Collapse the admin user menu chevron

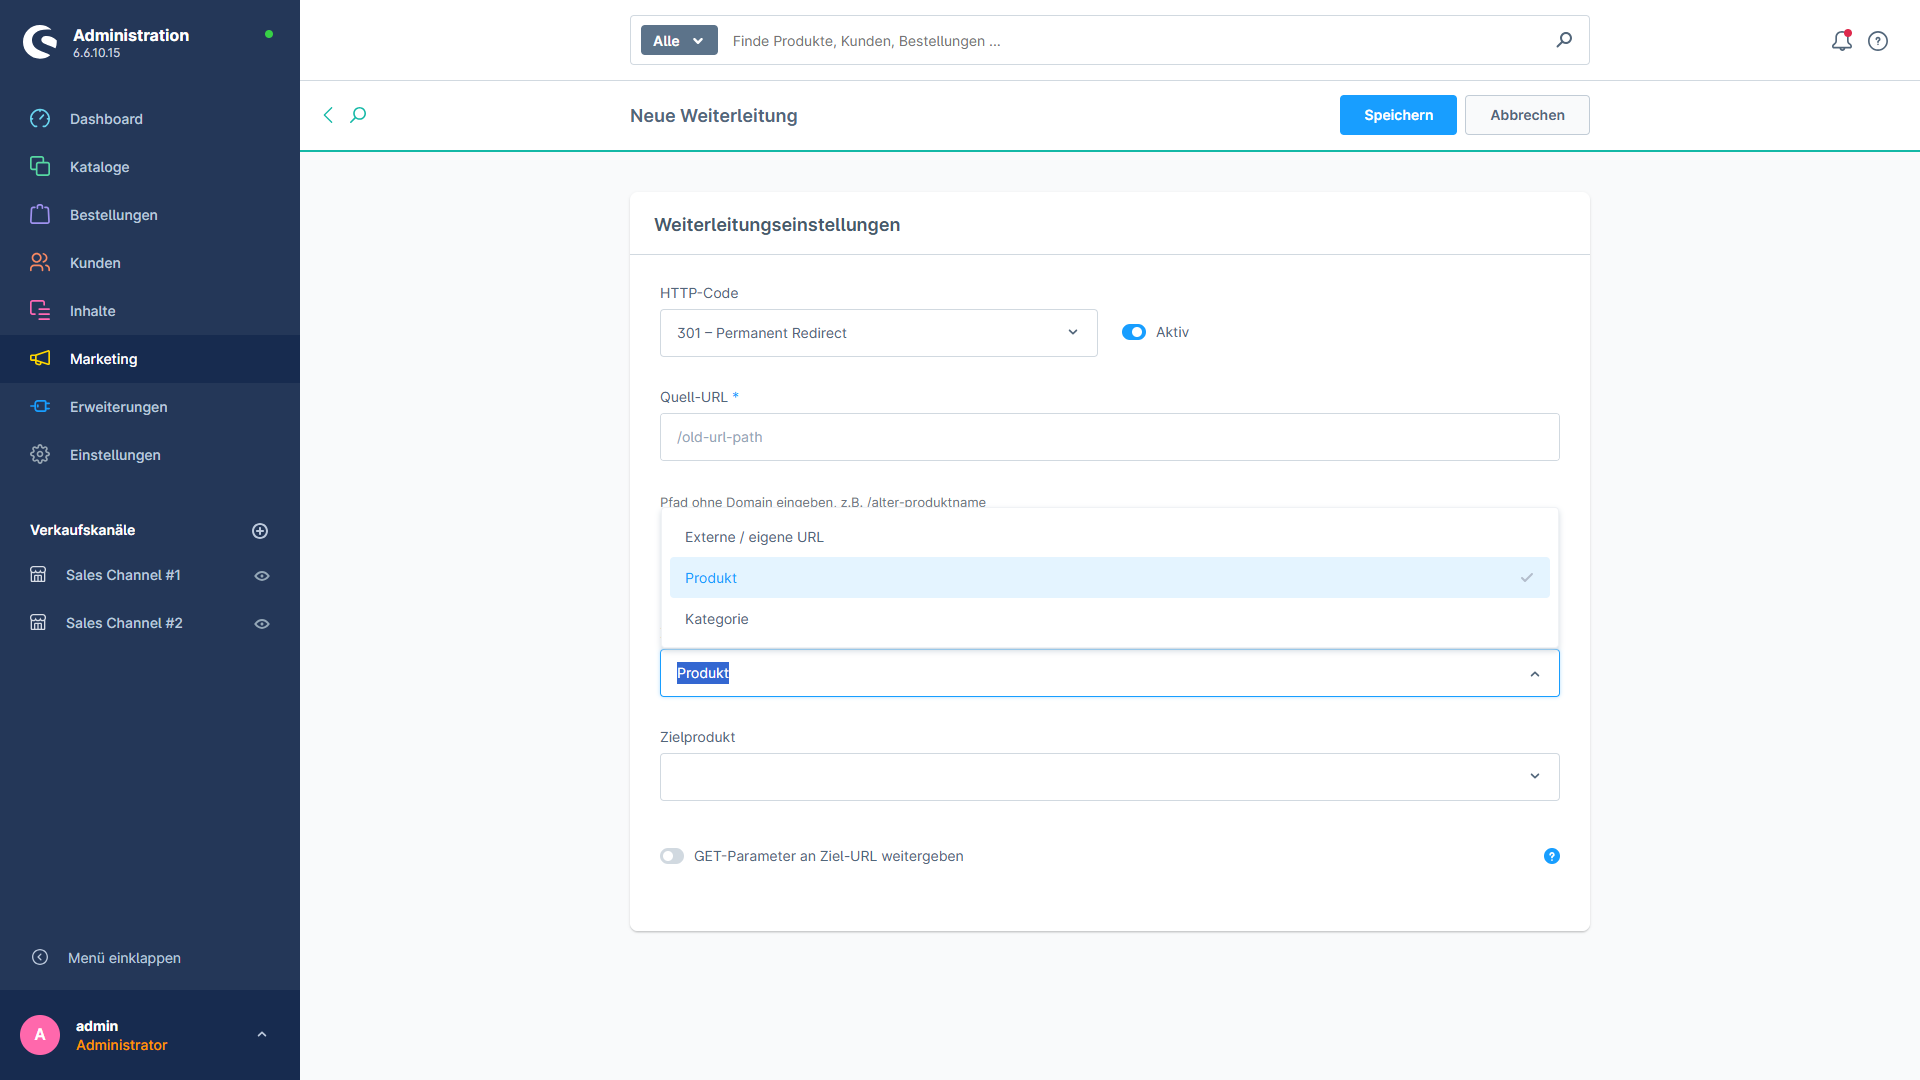(x=262, y=1034)
